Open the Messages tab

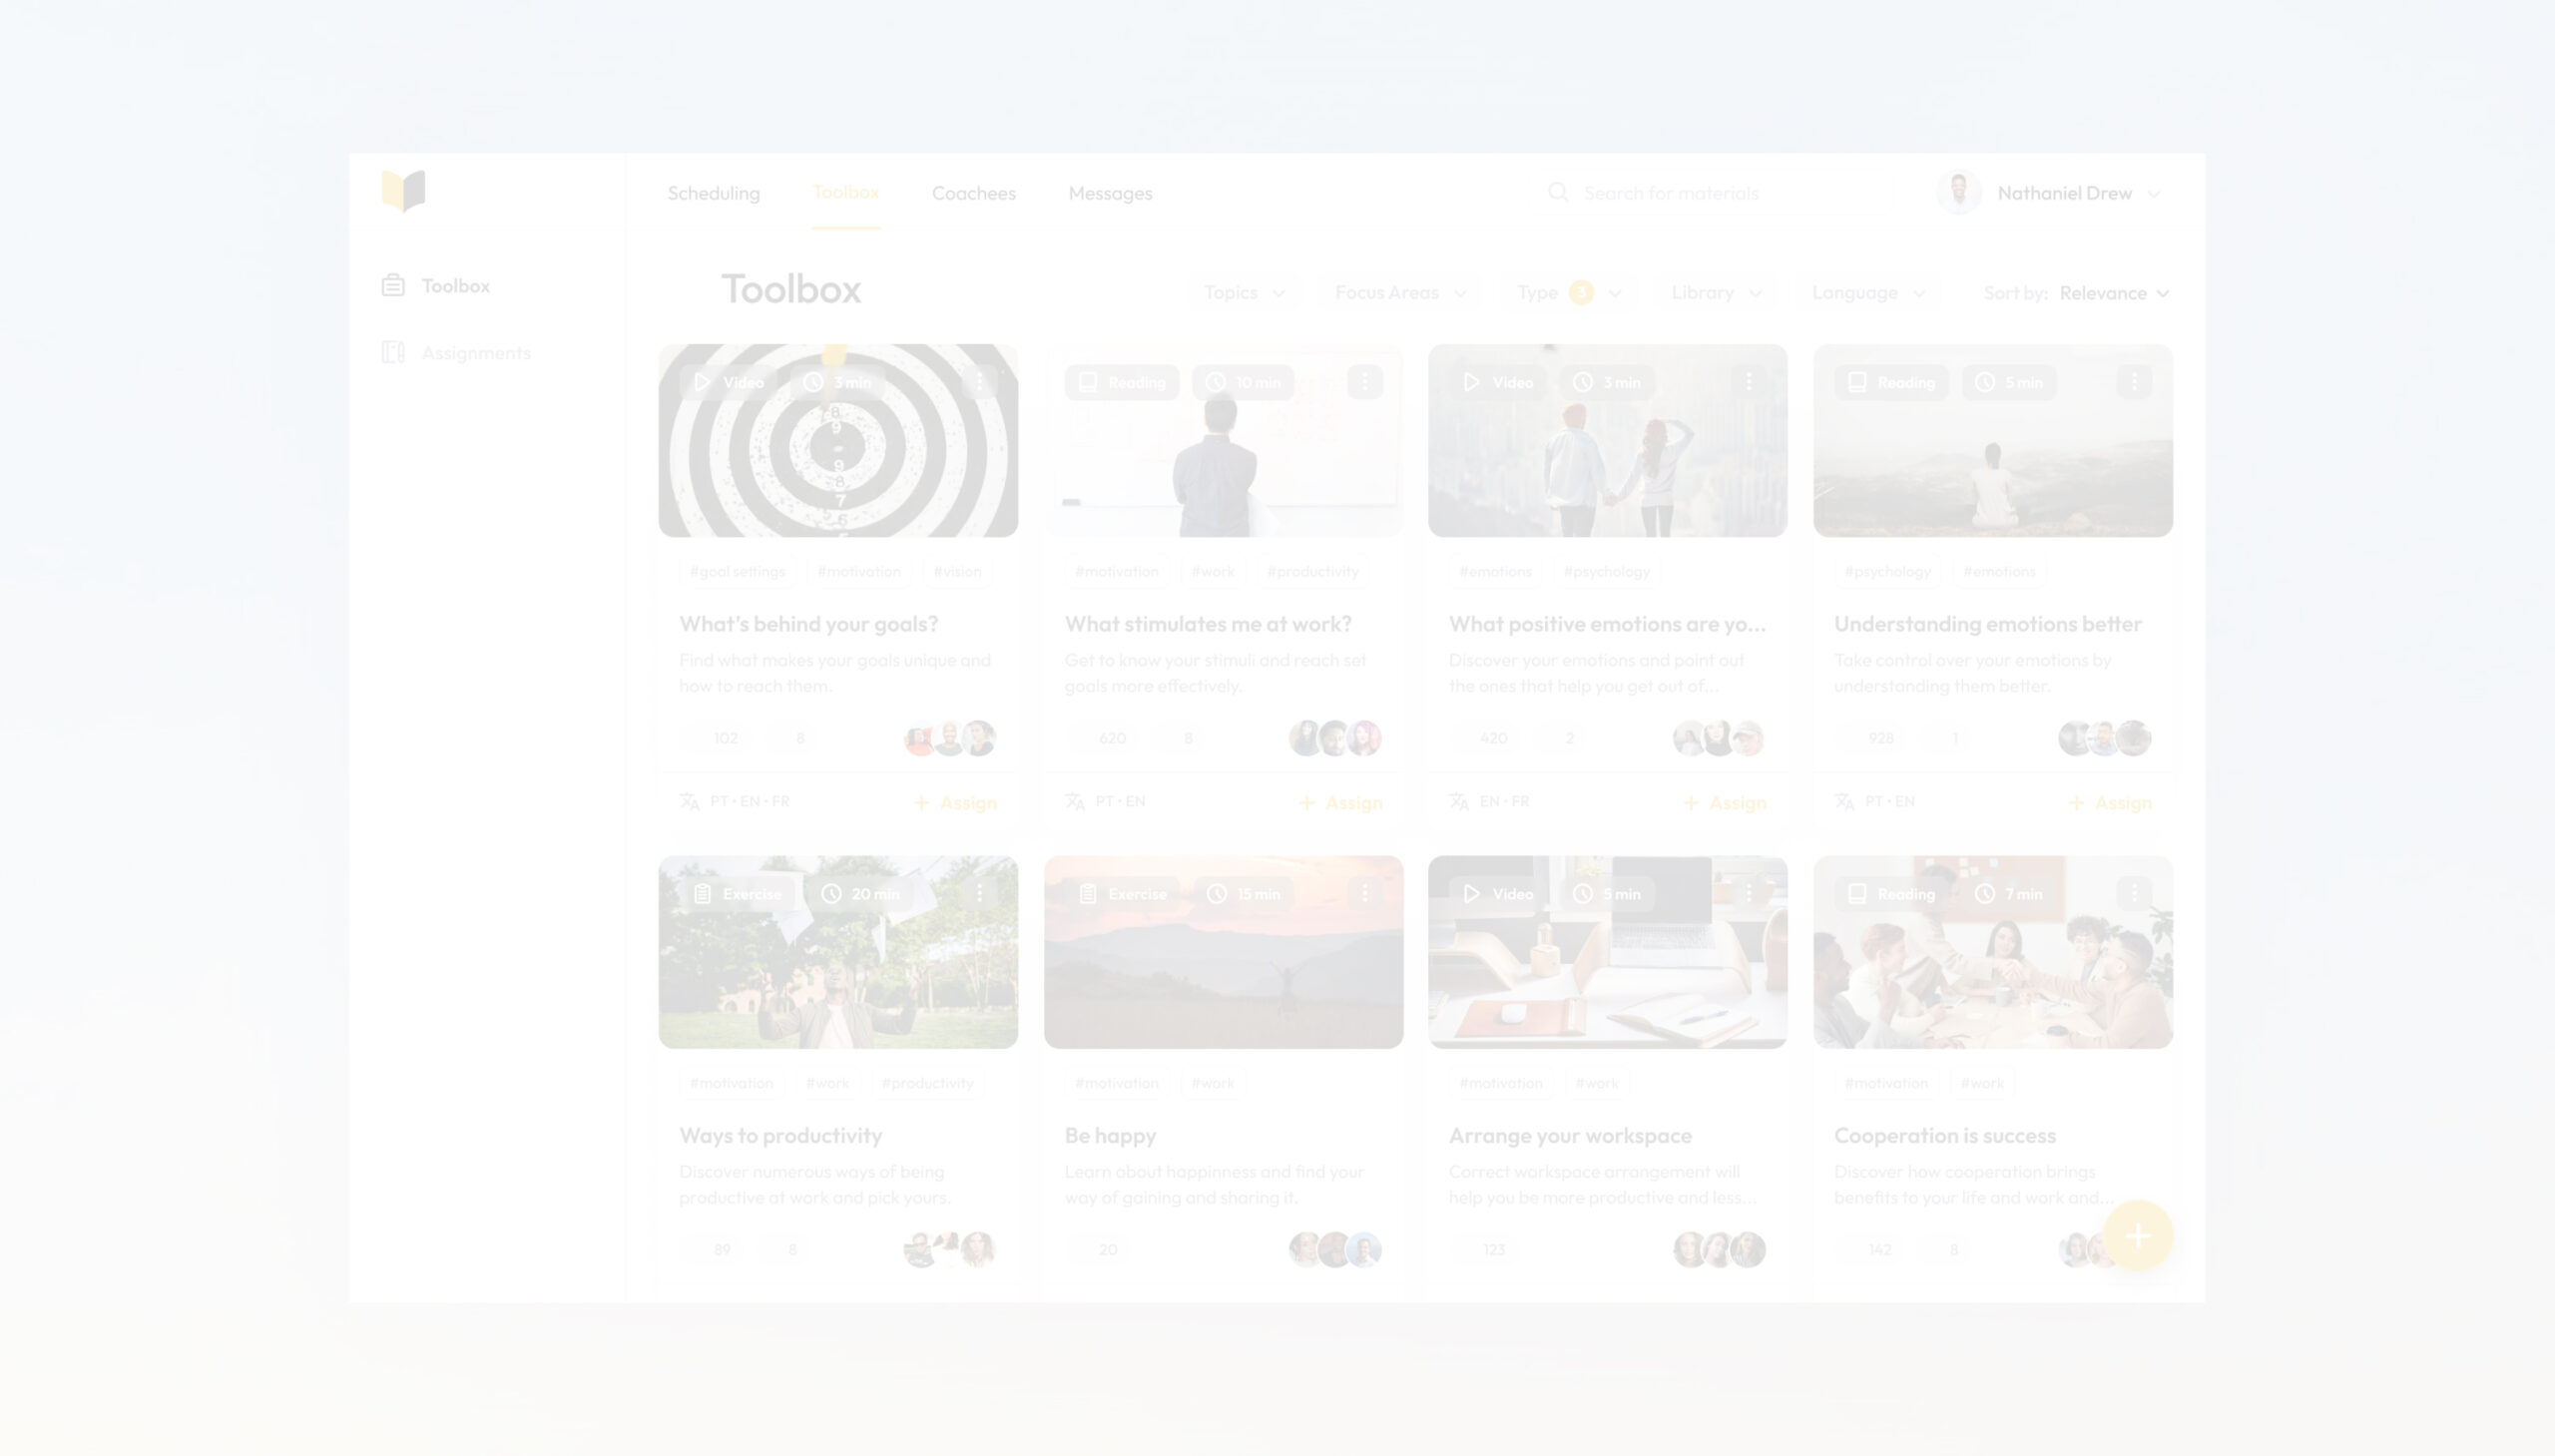tap(1110, 193)
